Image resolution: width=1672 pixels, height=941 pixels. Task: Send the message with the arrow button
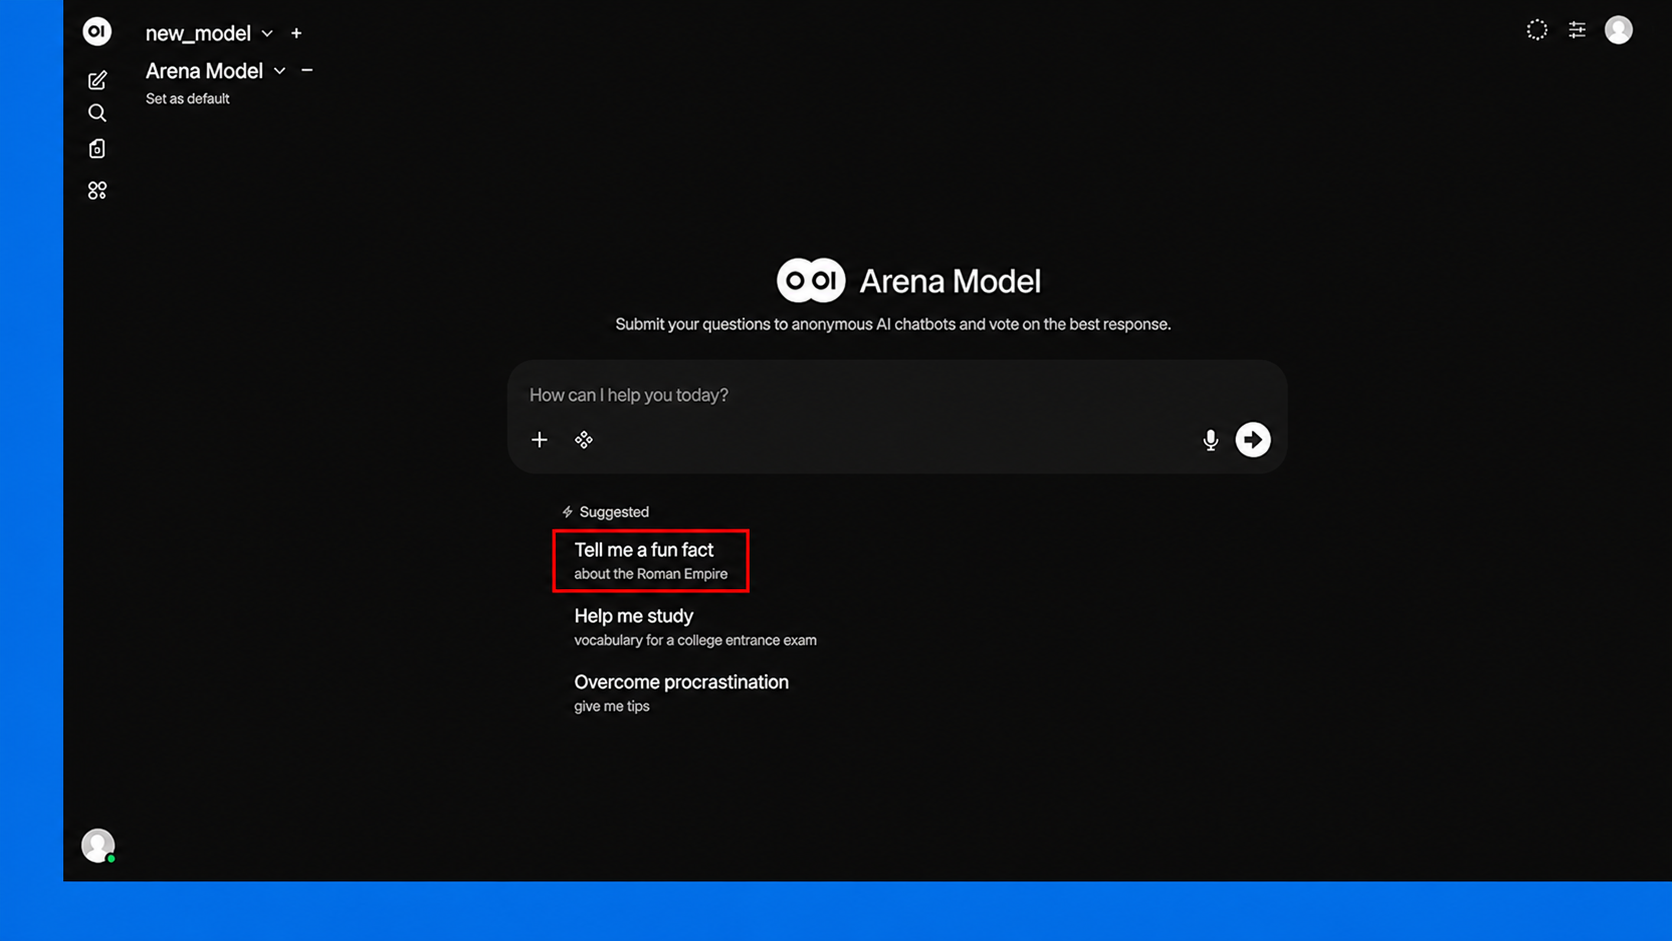point(1253,440)
